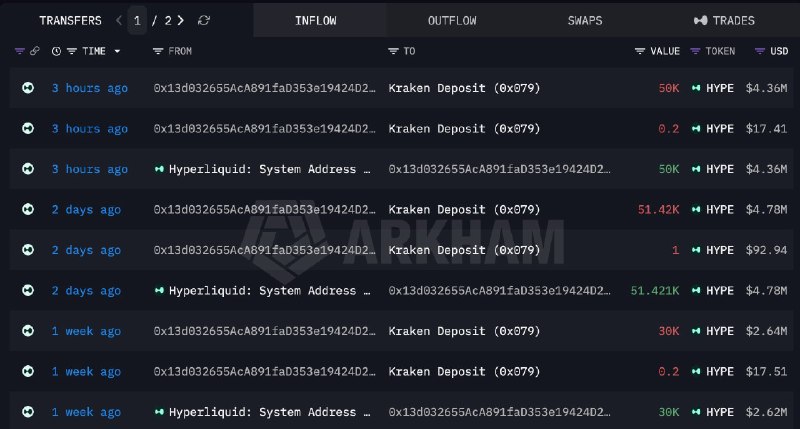Filter by TOKEN column
This screenshot has height=429, width=800.
coord(695,51)
